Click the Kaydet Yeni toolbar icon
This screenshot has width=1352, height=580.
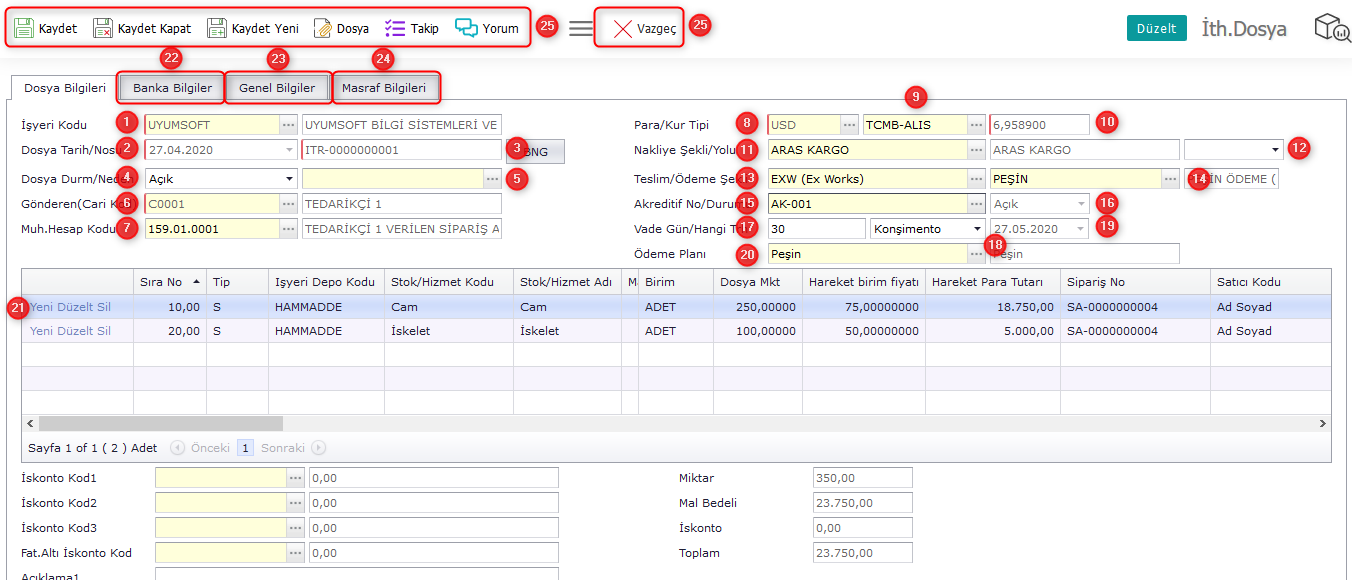[217, 29]
